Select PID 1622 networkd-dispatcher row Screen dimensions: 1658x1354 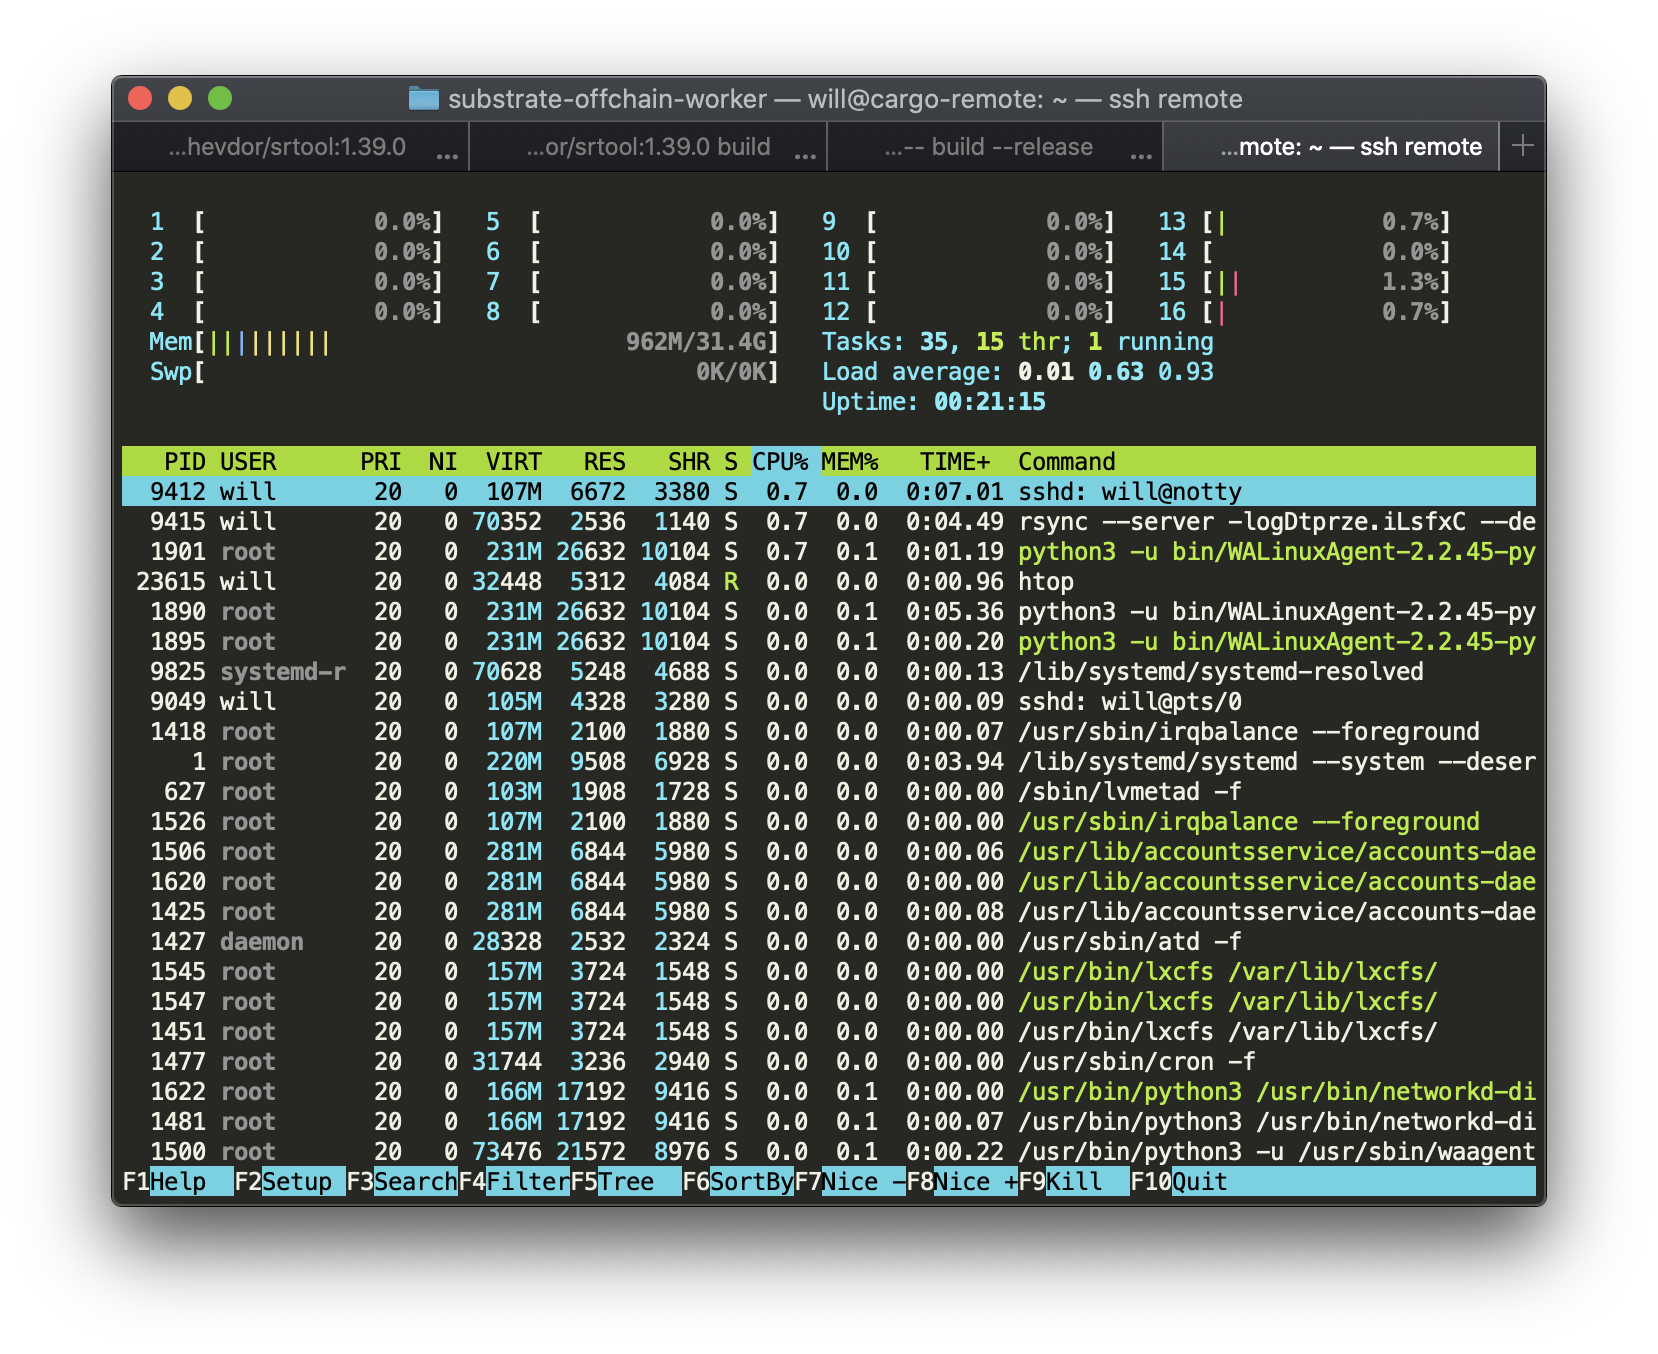(x=829, y=1091)
